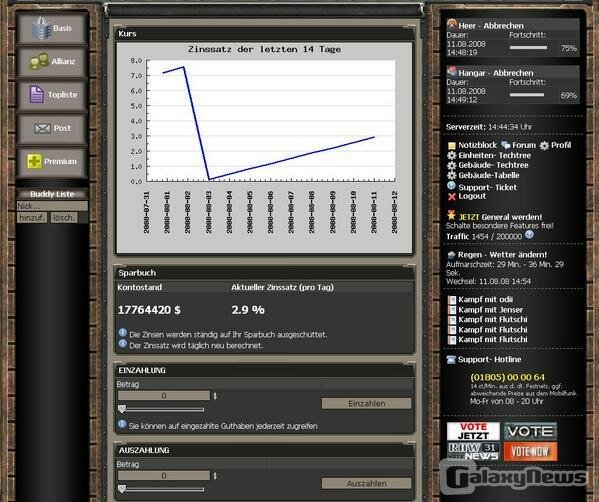Click the Forum speech bubble icon
Image resolution: width=599 pixels, height=502 pixels.
(x=506, y=145)
